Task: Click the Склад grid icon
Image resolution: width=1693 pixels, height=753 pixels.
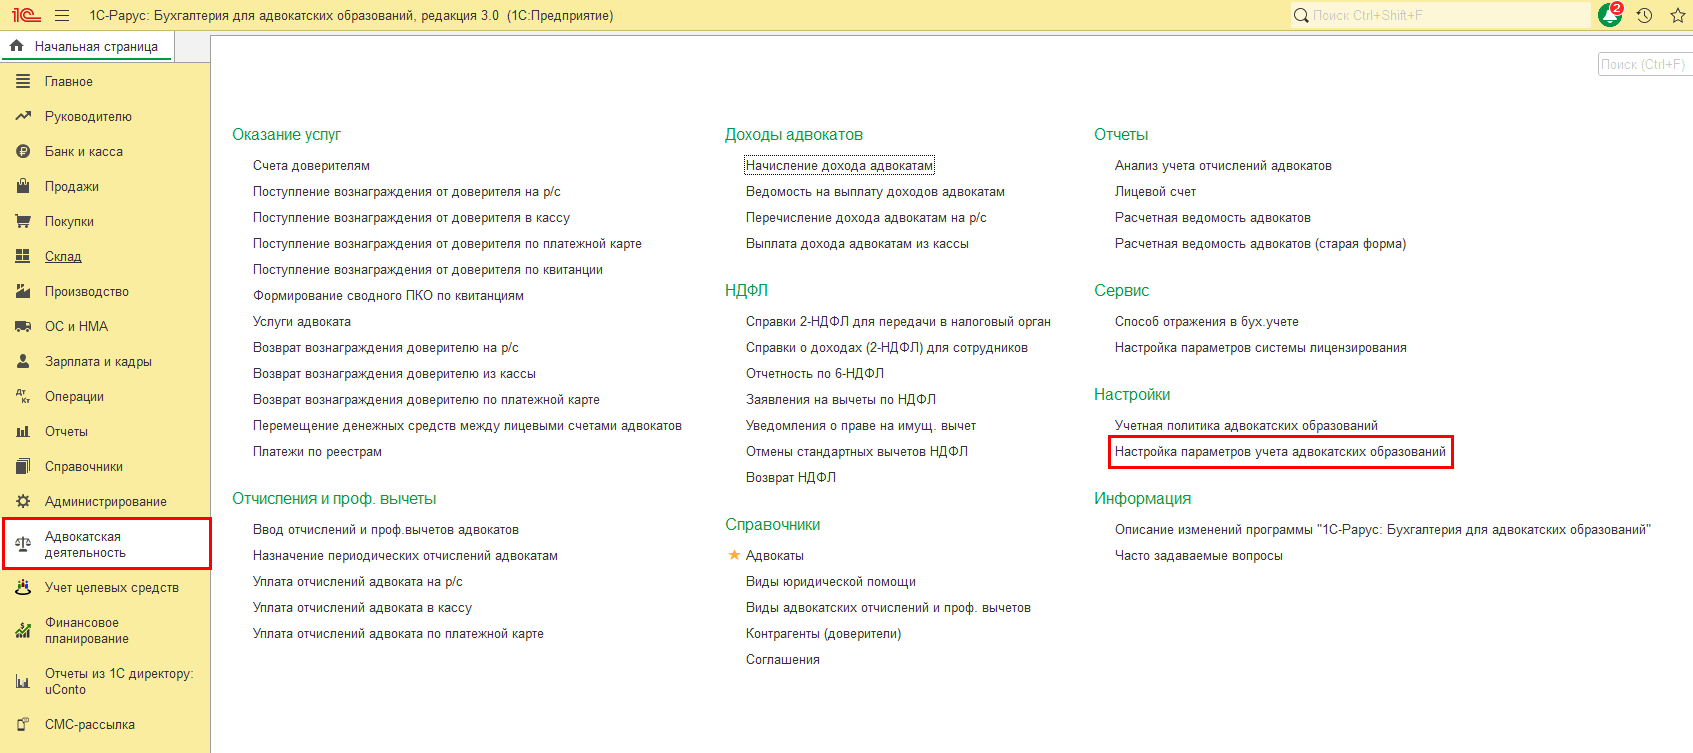Action: click(x=23, y=256)
